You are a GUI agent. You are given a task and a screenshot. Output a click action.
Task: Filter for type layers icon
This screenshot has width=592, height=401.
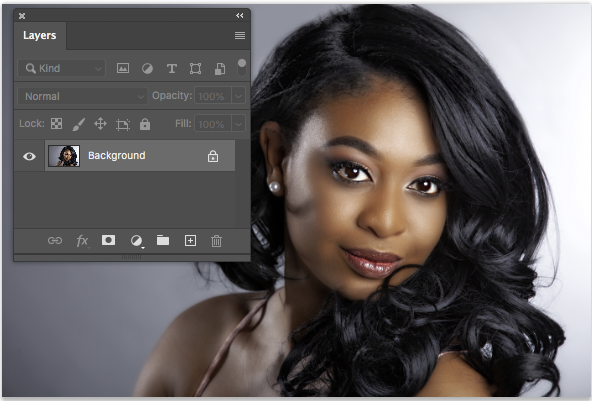click(x=172, y=68)
